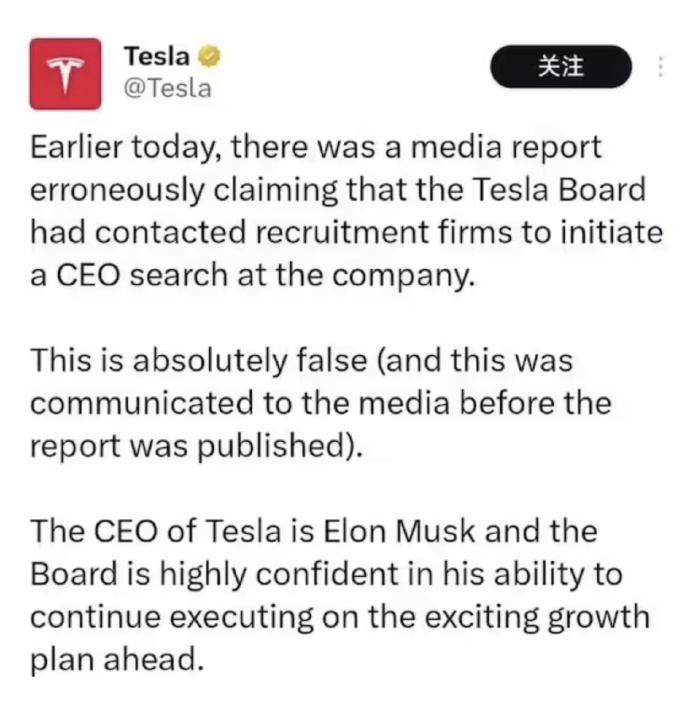Click the phrase 'exciting growth'

tap(537, 618)
